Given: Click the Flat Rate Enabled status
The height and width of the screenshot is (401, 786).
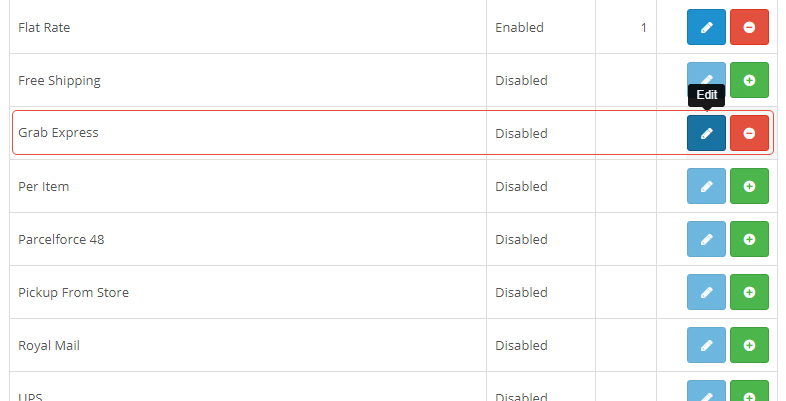Looking at the screenshot, I should click(519, 27).
